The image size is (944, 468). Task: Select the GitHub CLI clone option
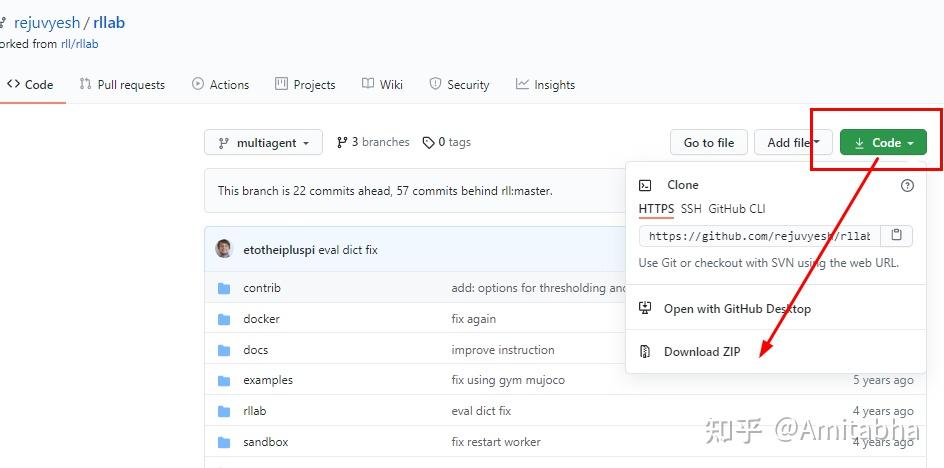click(736, 209)
